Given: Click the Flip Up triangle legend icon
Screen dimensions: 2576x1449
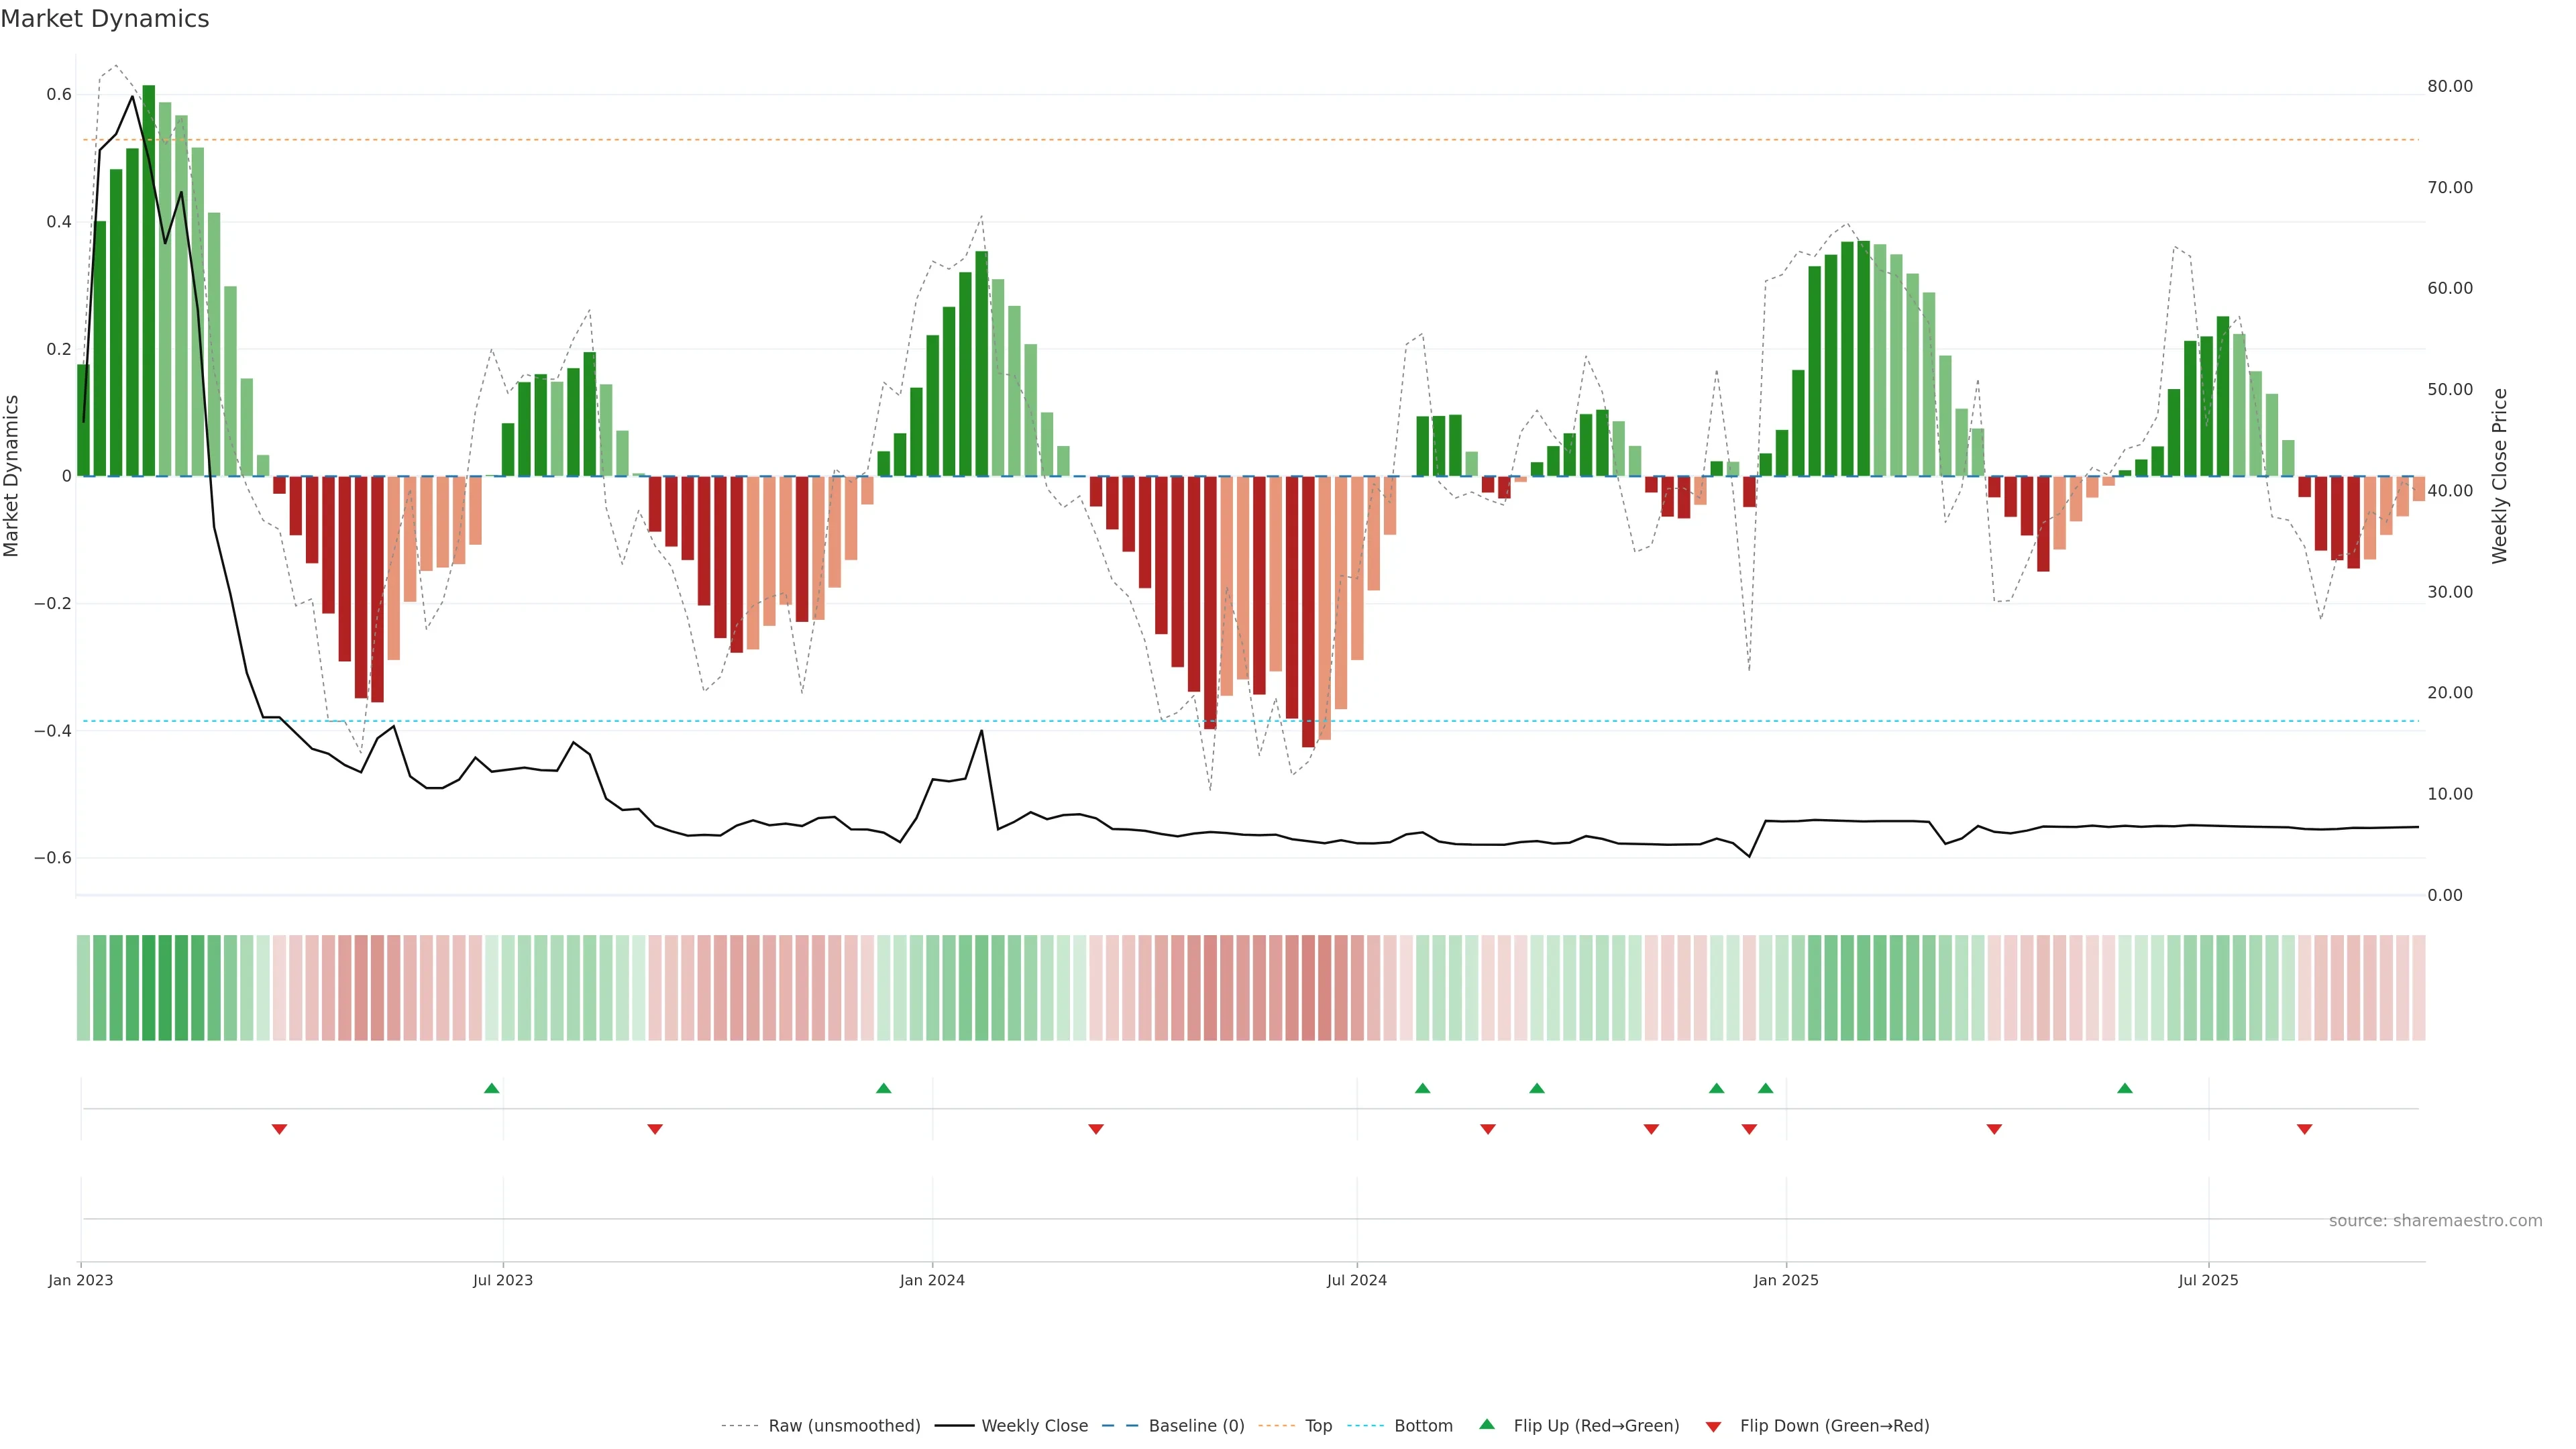Looking at the screenshot, I should (x=1486, y=1424).
